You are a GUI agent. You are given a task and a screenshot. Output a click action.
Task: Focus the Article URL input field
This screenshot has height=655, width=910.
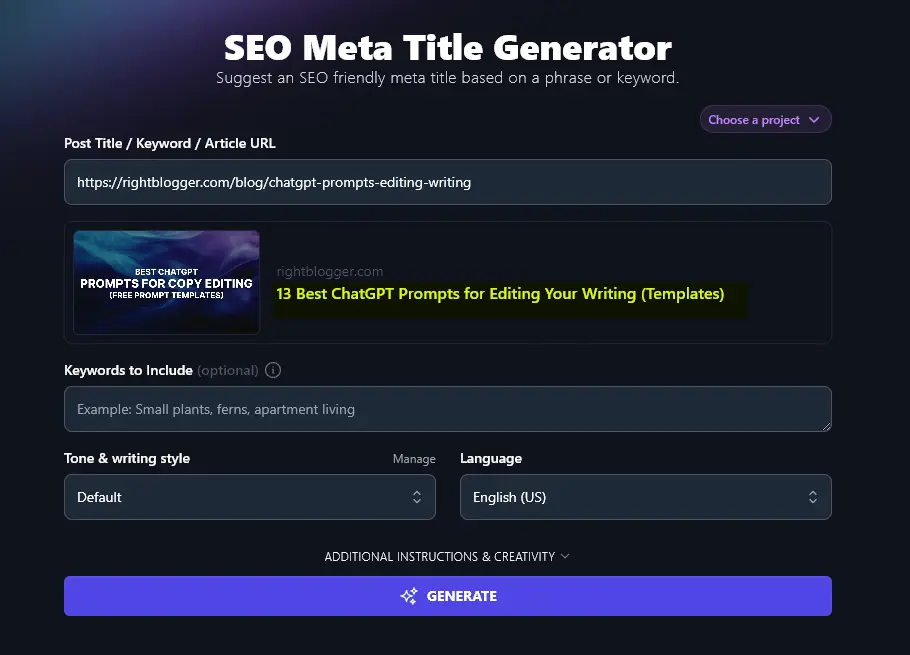click(x=447, y=182)
